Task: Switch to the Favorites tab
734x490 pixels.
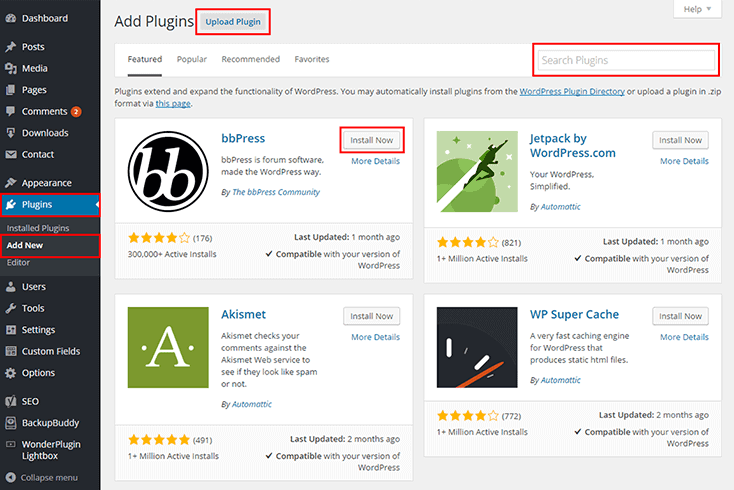Action: point(312,59)
